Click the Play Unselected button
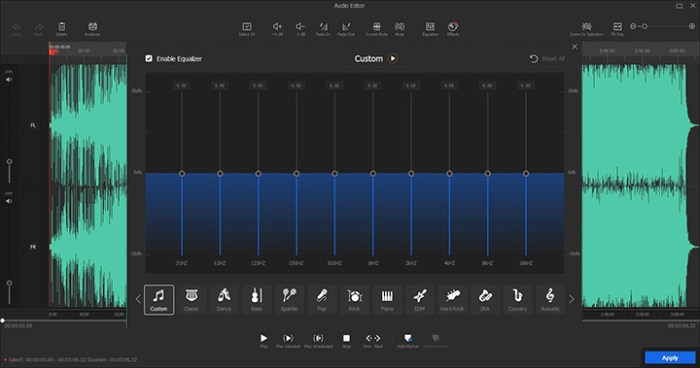Viewport: 700px width, 368px height. [318, 338]
